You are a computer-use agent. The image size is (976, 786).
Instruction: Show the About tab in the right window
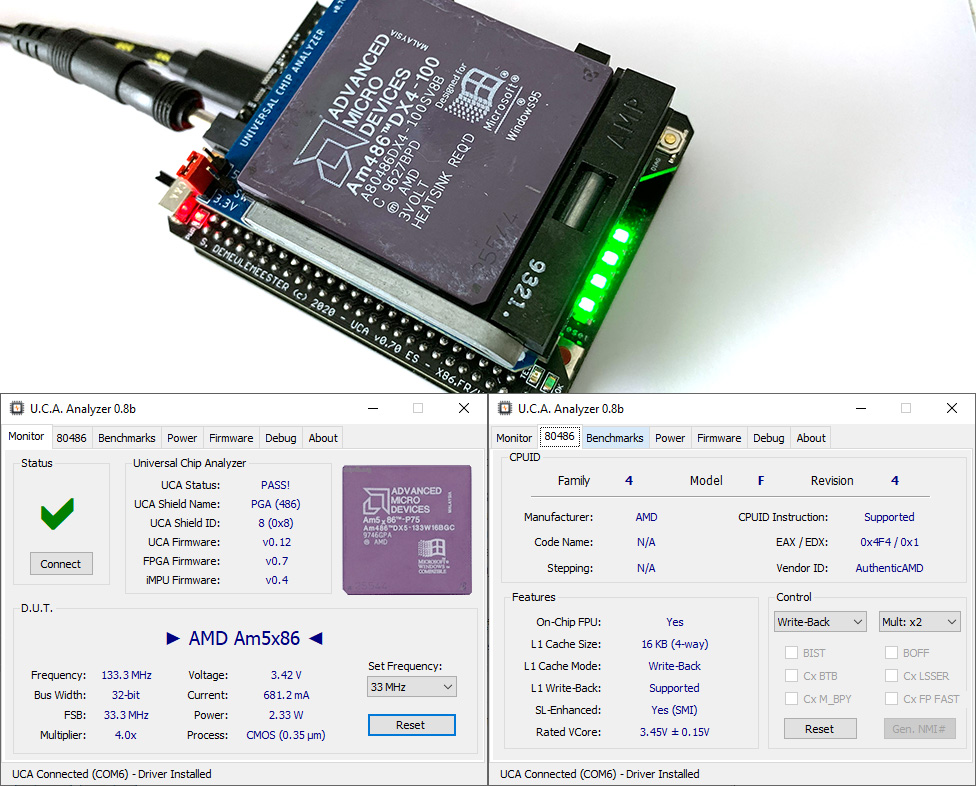click(x=811, y=438)
